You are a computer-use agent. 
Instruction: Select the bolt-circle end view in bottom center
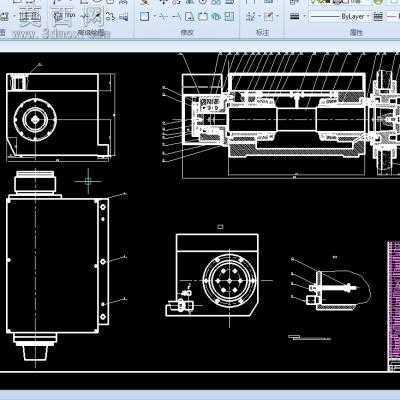coord(229,281)
